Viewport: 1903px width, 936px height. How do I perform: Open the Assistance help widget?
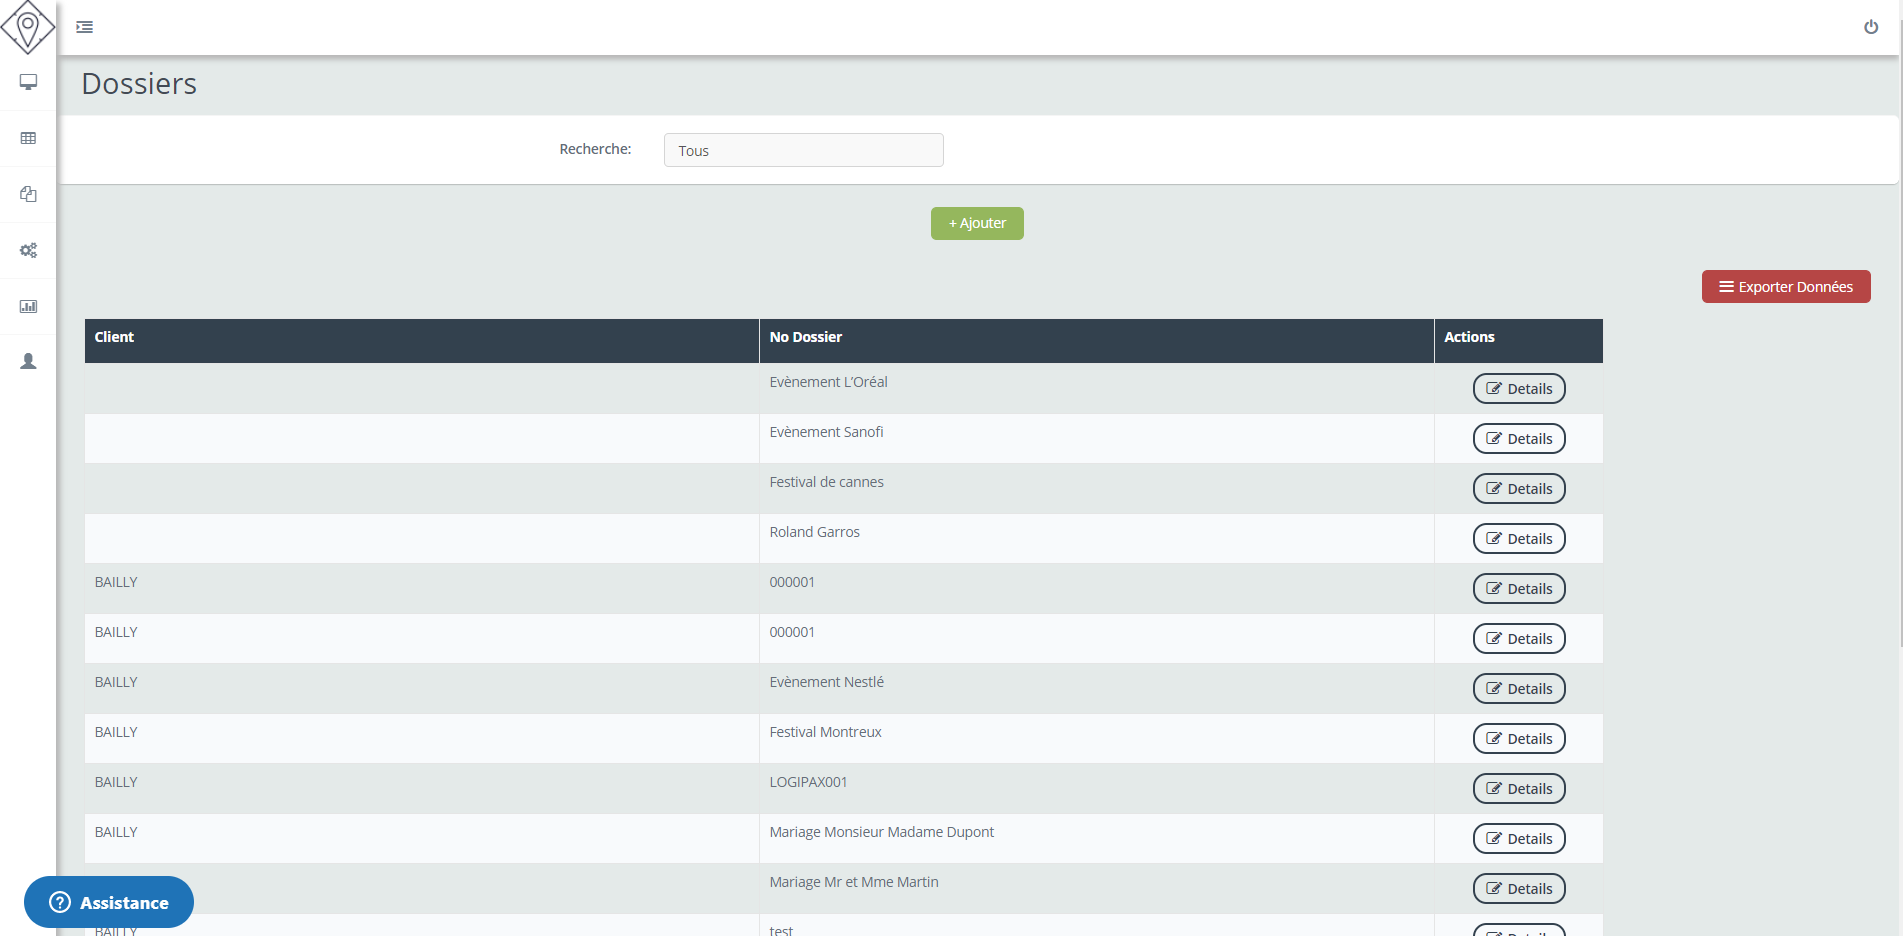[109, 902]
